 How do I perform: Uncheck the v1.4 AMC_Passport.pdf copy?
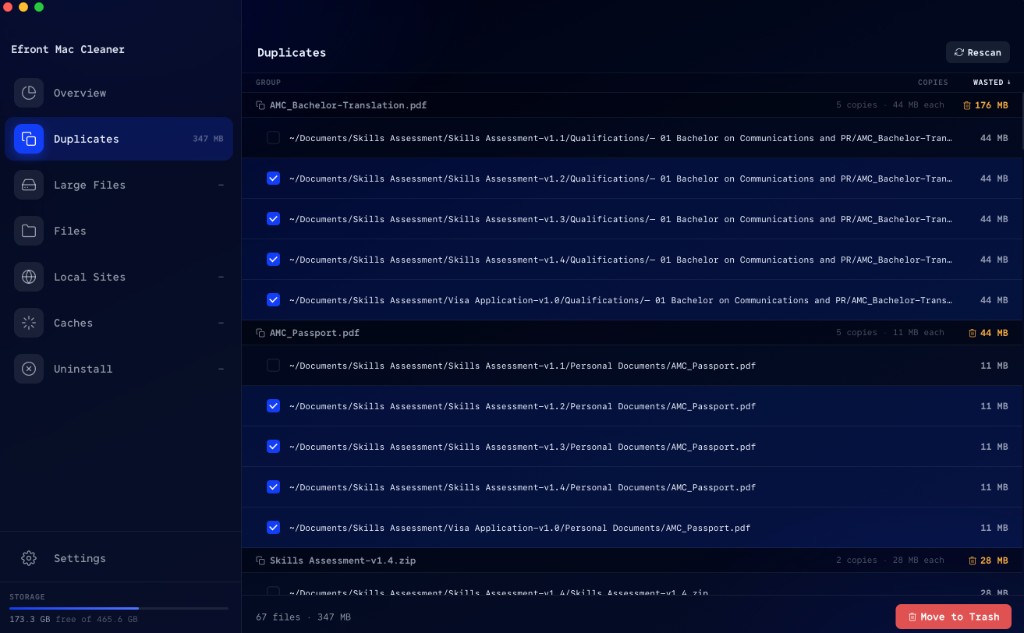273,487
